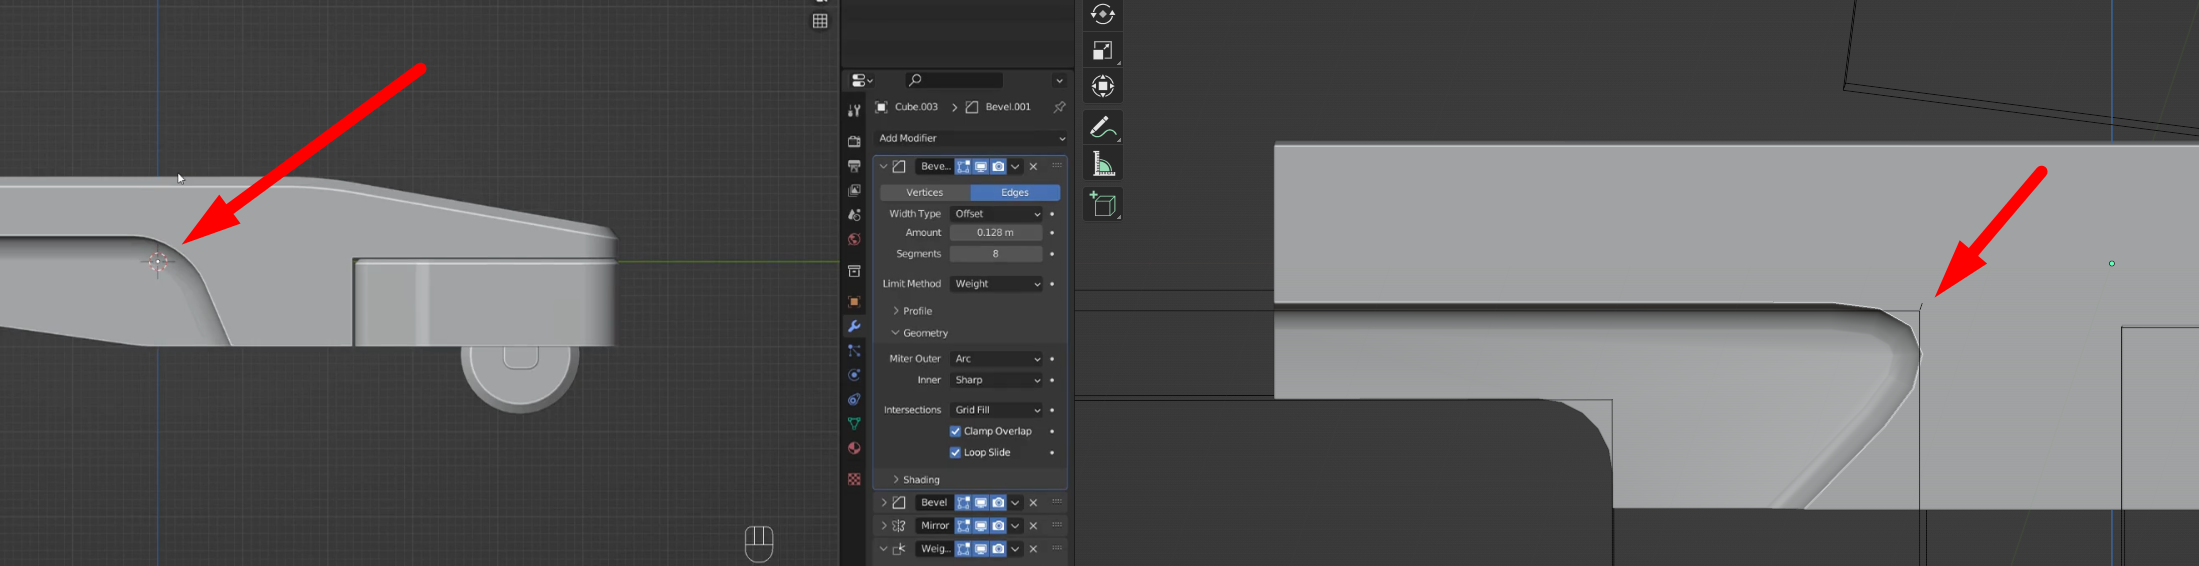Expand the Profile section
The width and height of the screenshot is (2199, 566).
click(x=917, y=311)
